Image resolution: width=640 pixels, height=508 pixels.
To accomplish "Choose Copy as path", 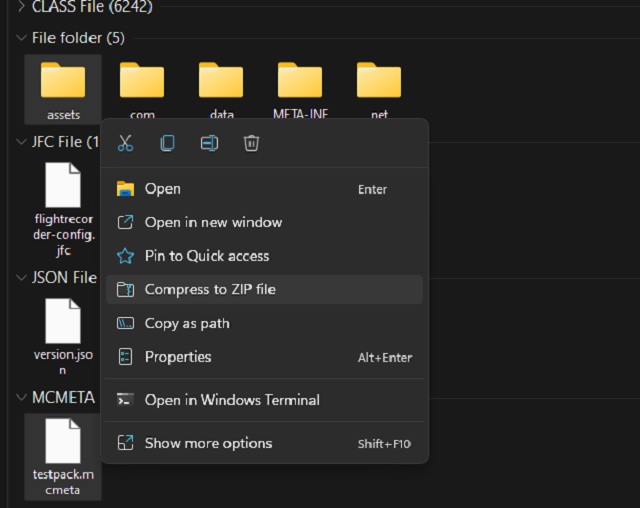I will point(187,323).
